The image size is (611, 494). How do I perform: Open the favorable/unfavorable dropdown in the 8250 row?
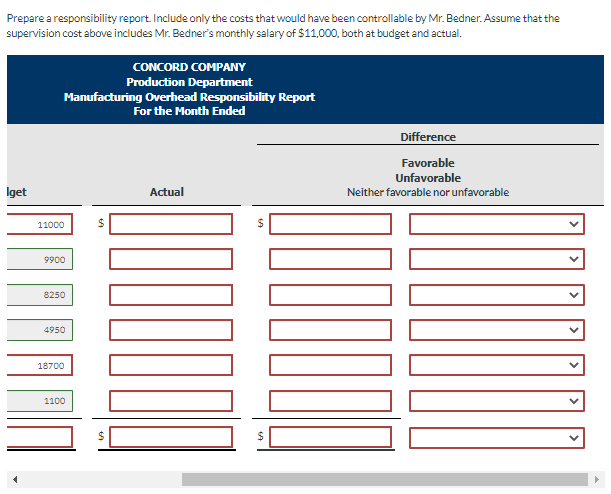(x=497, y=295)
